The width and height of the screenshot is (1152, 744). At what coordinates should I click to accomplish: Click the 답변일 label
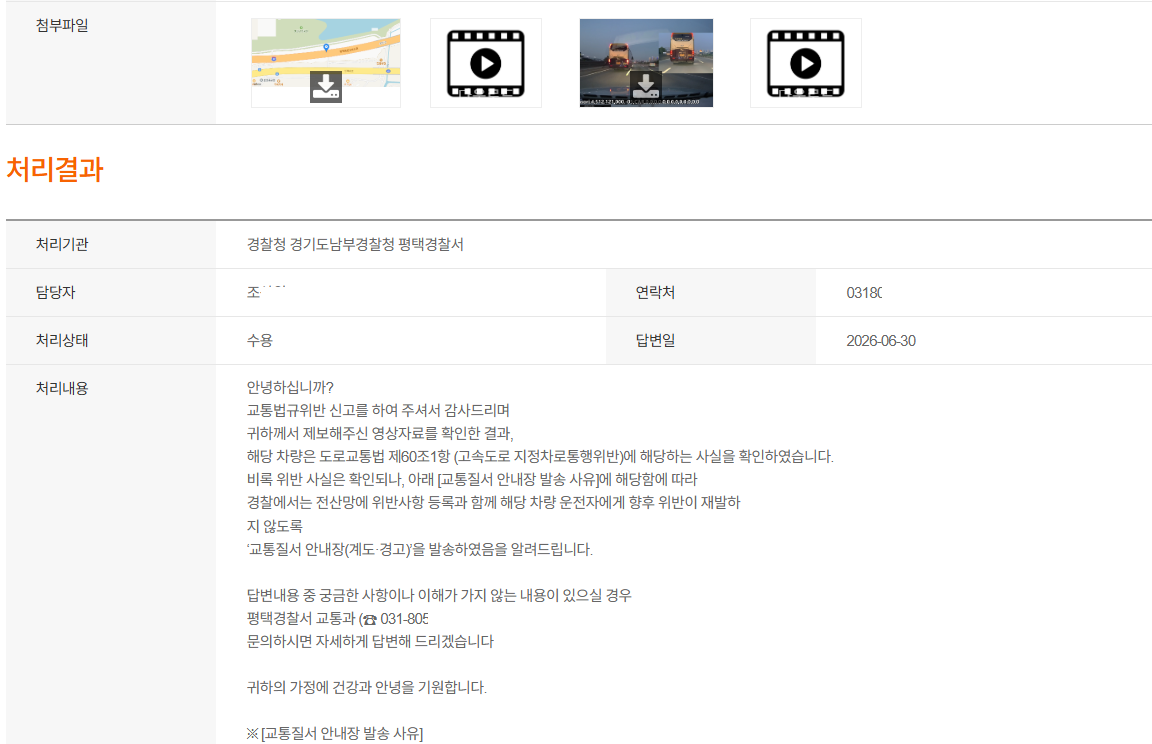coord(655,341)
